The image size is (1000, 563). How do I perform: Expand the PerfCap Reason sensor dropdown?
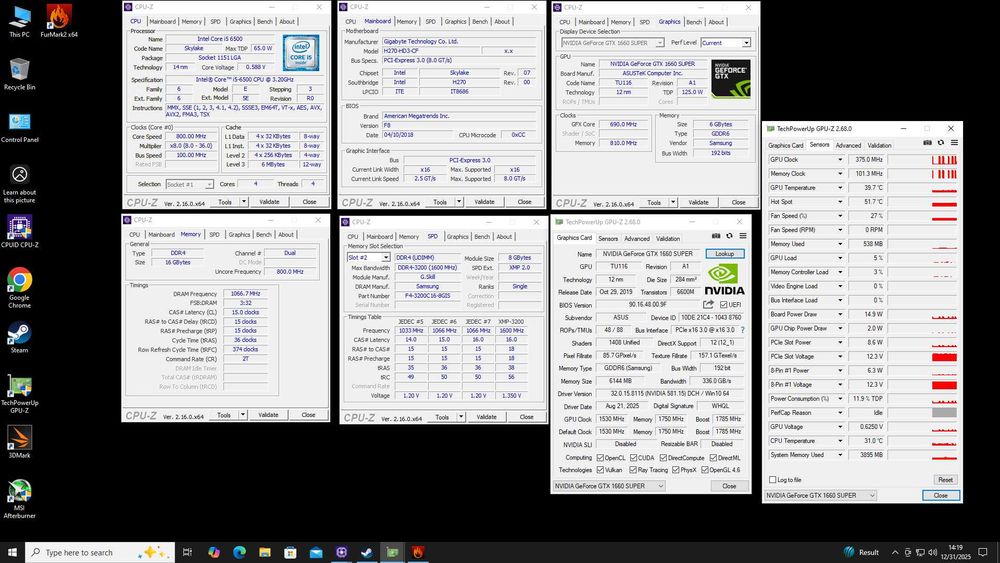(x=840, y=413)
